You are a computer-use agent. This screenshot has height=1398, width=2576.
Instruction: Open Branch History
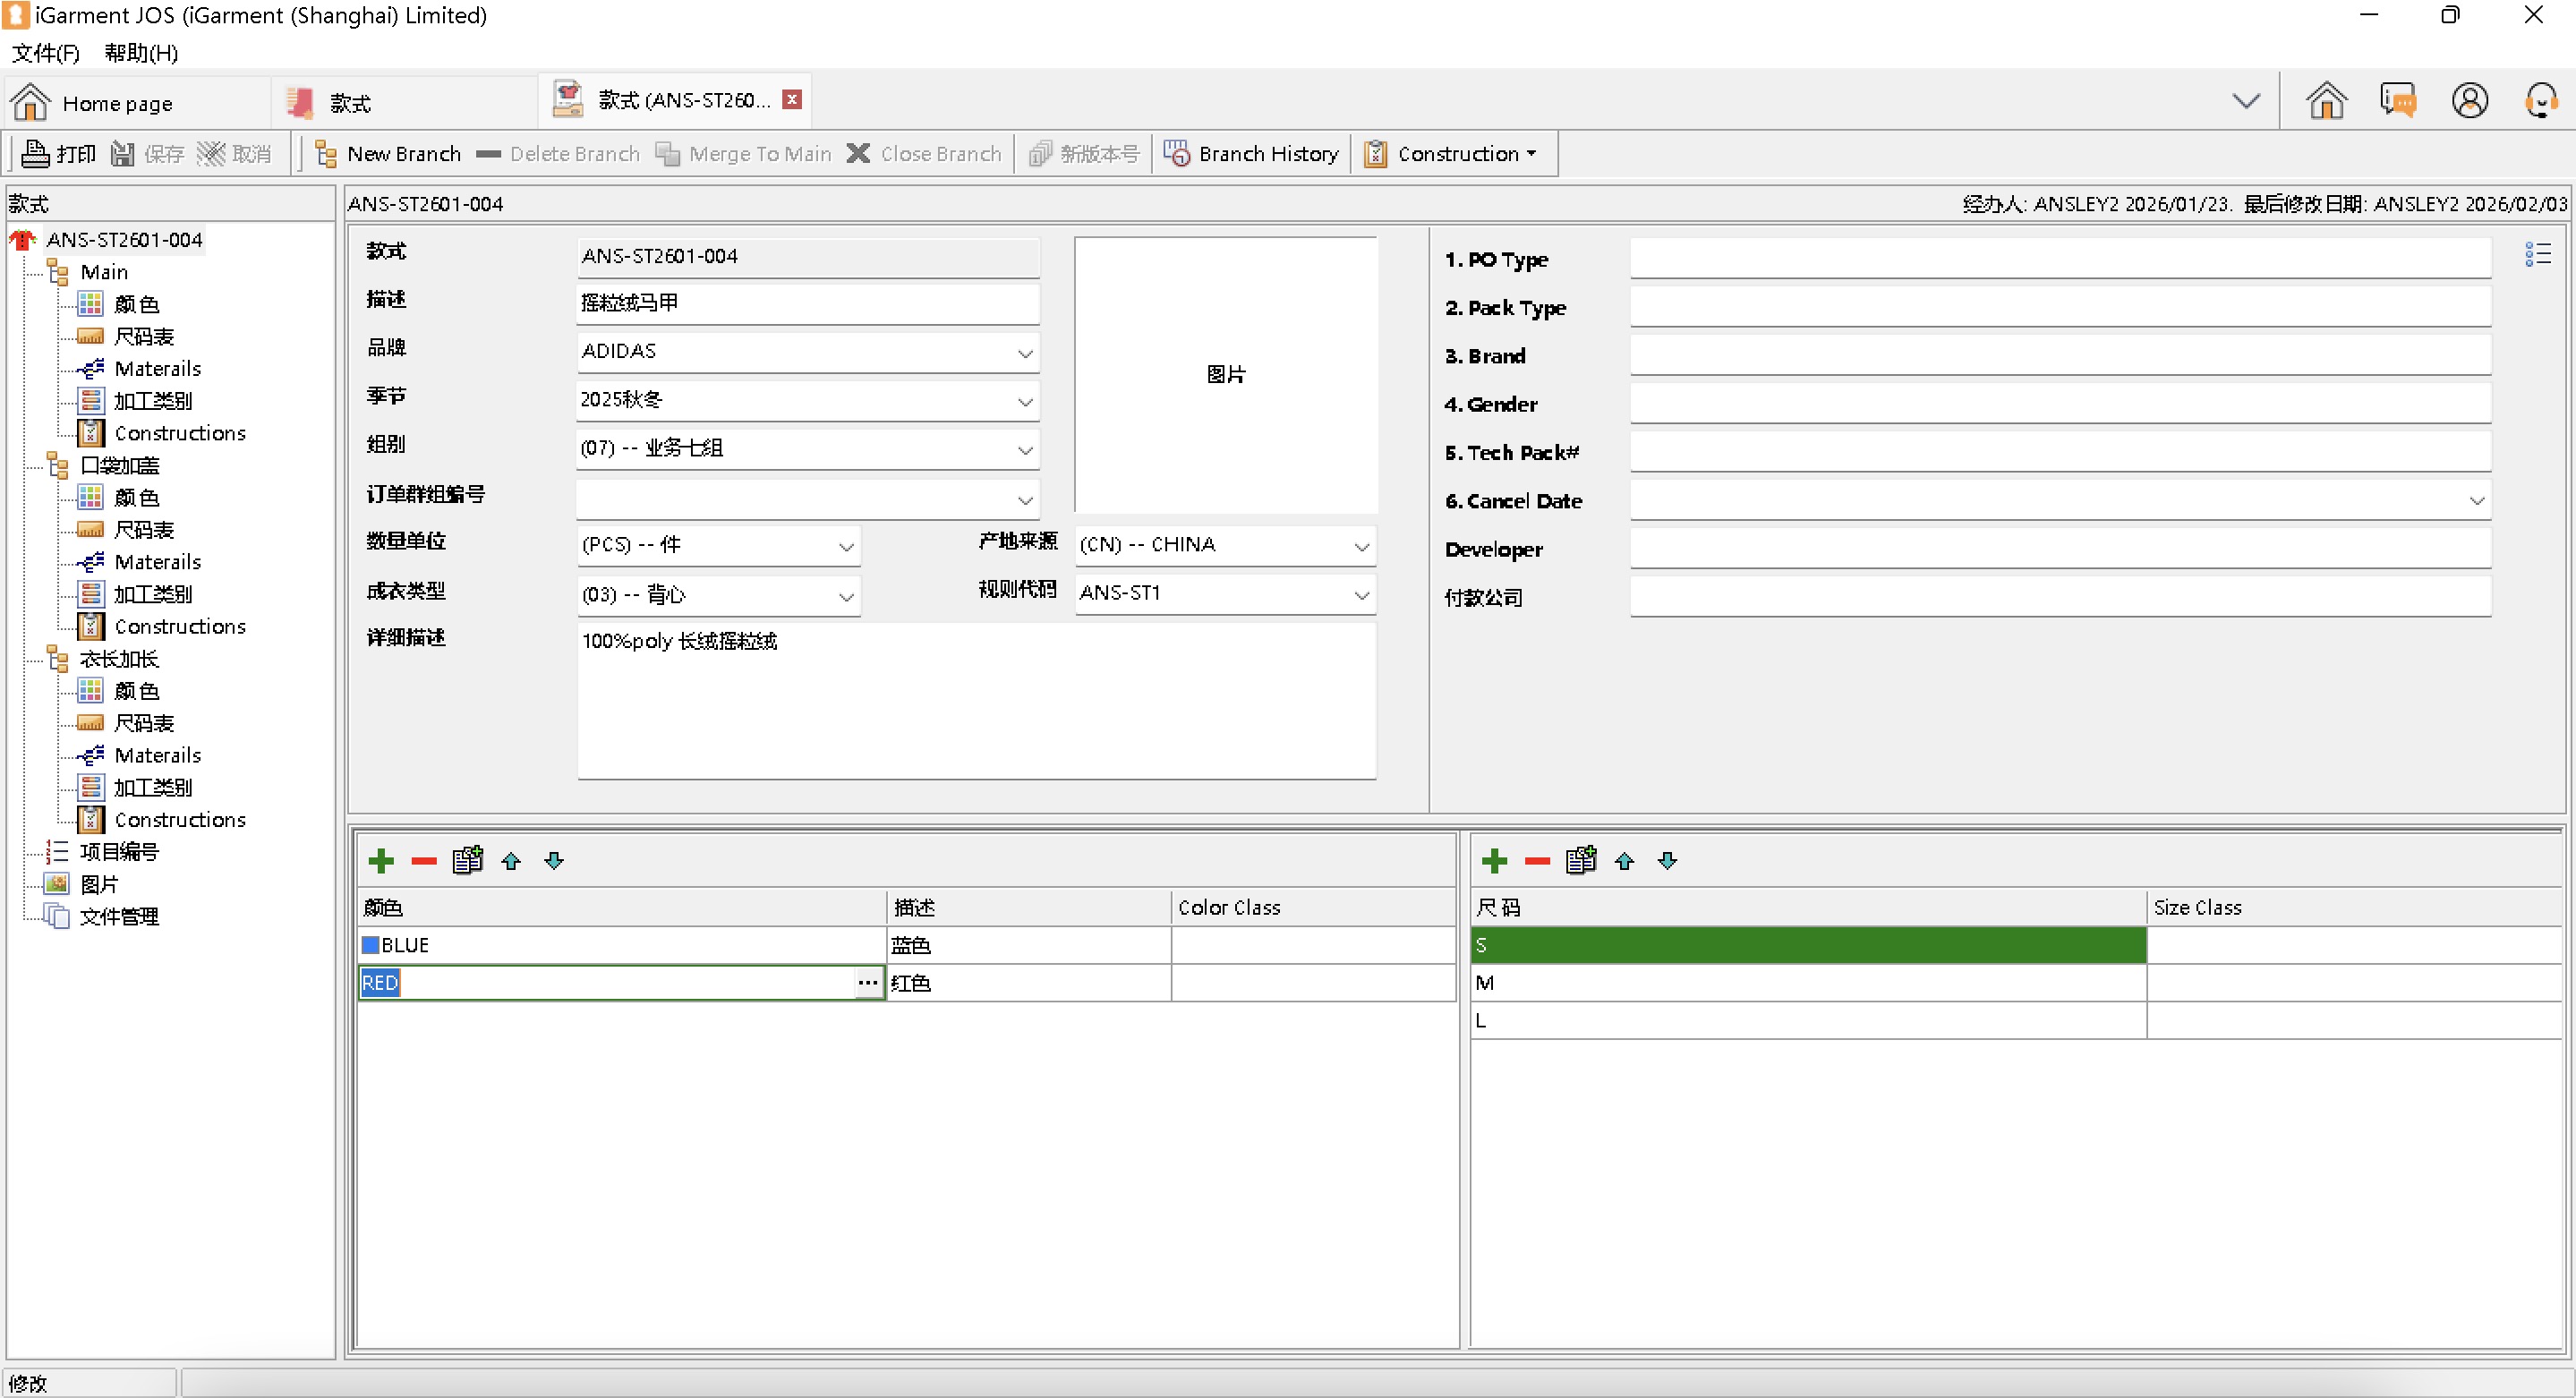[x=1251, y=154]
